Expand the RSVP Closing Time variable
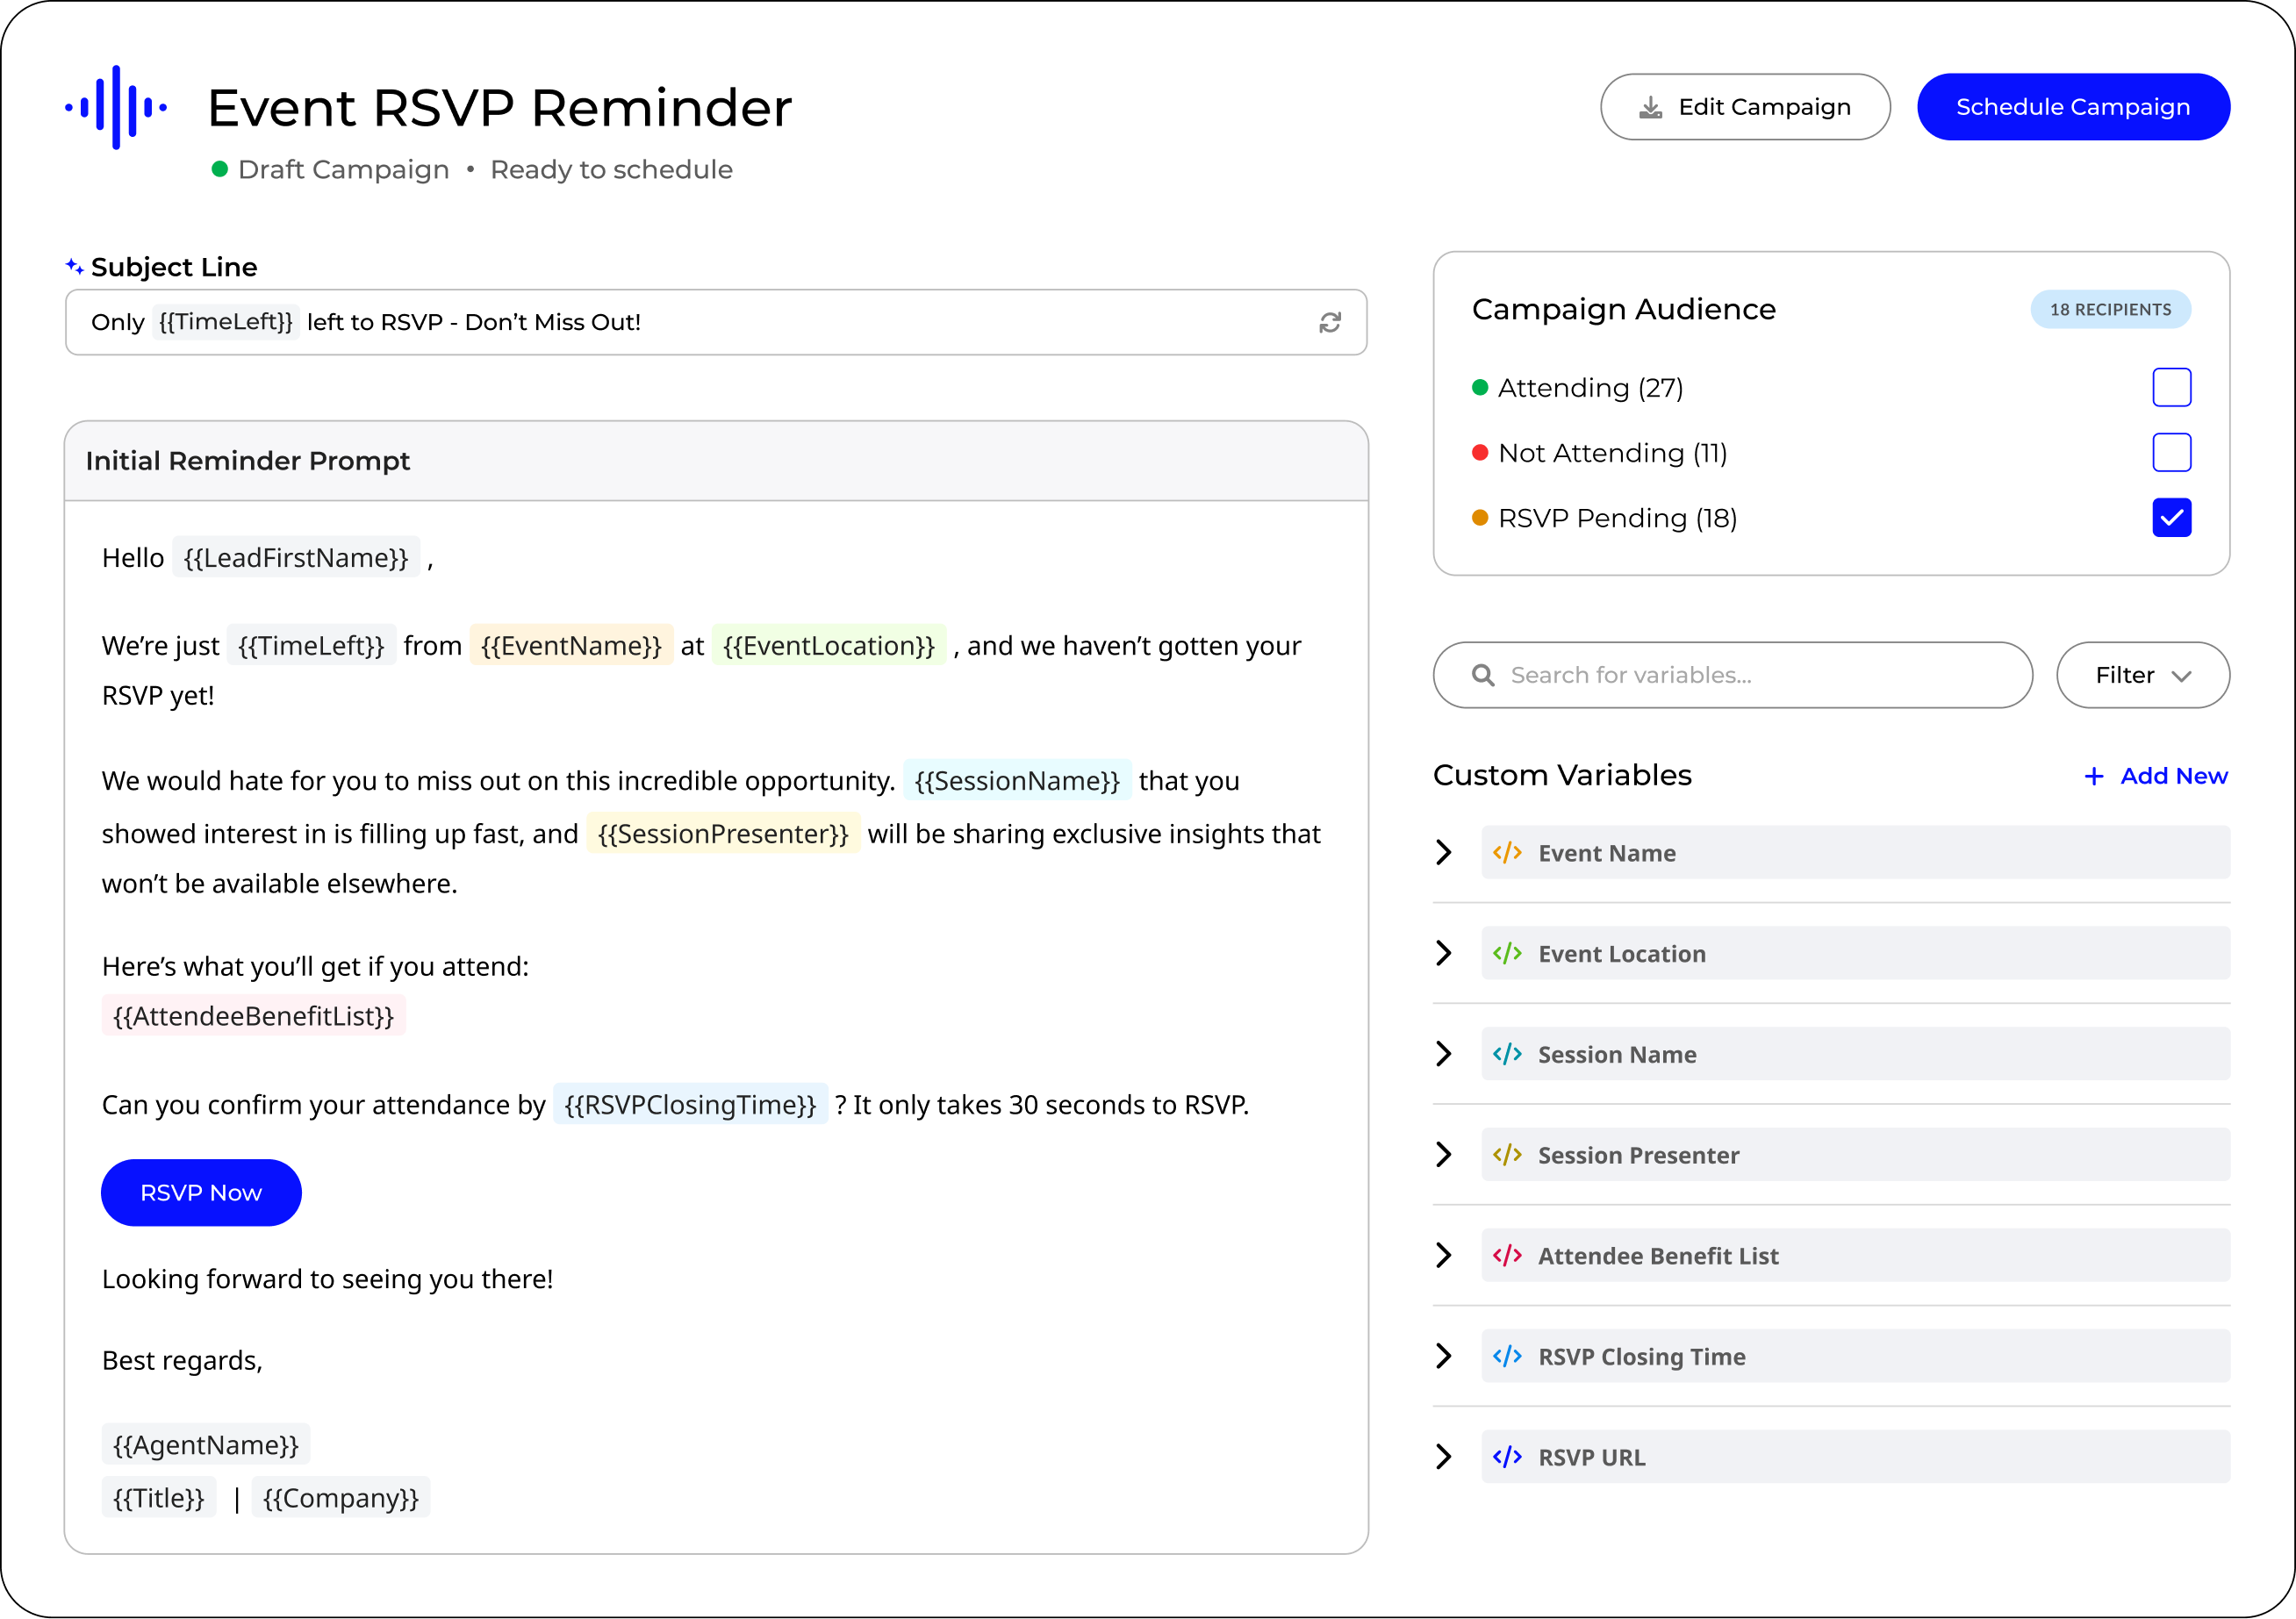 pos(1443,1356)
